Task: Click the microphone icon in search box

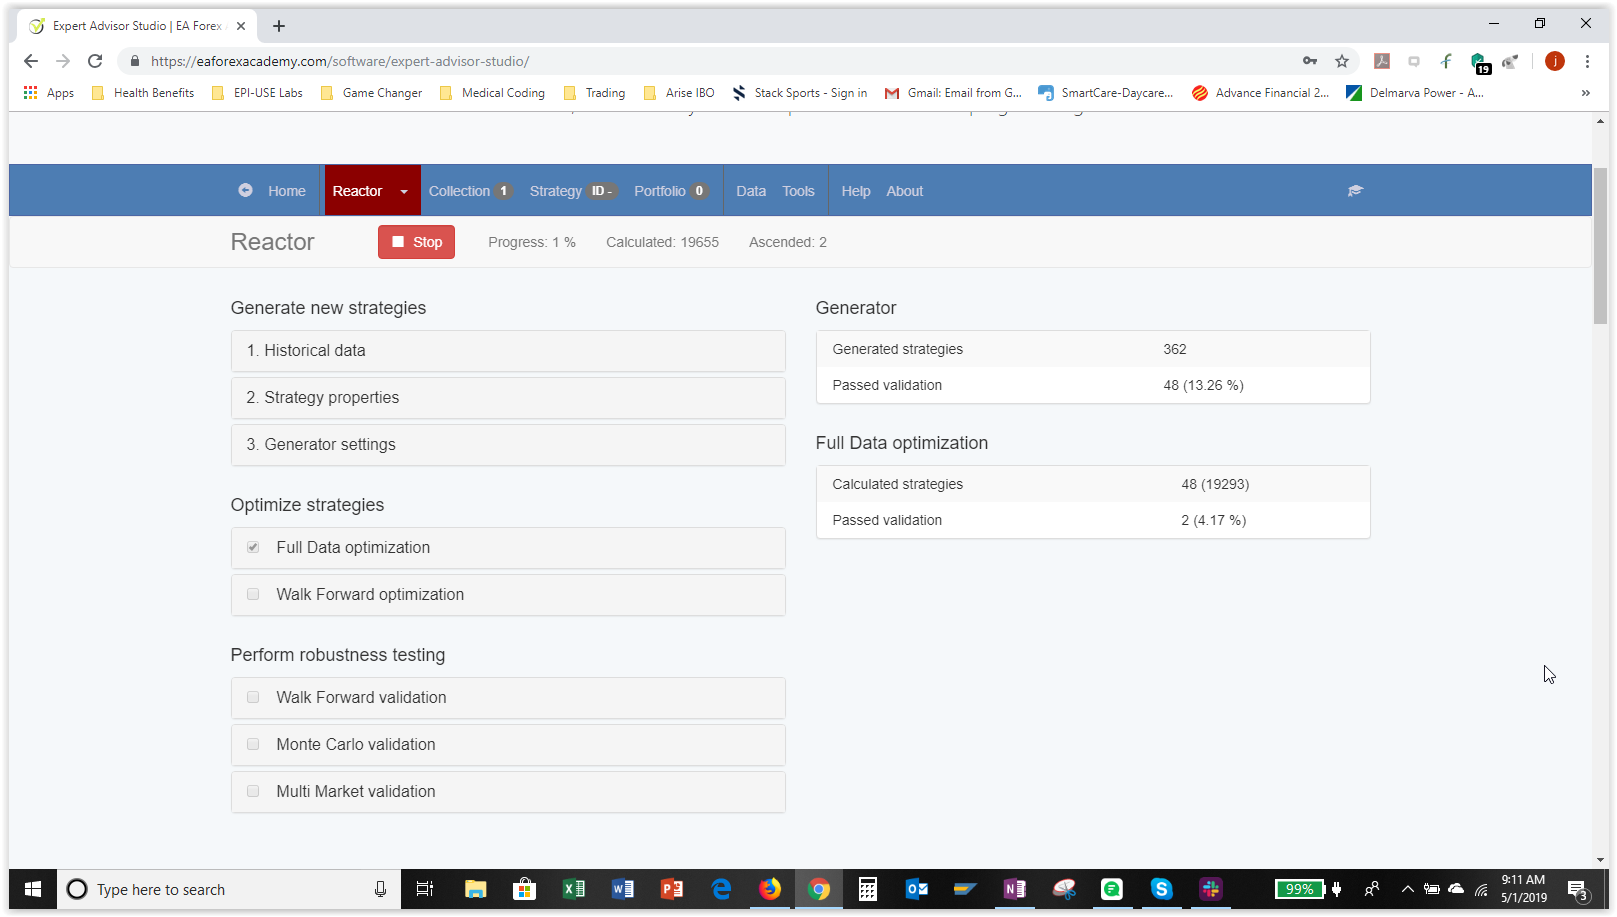Action: click(380, 889)
